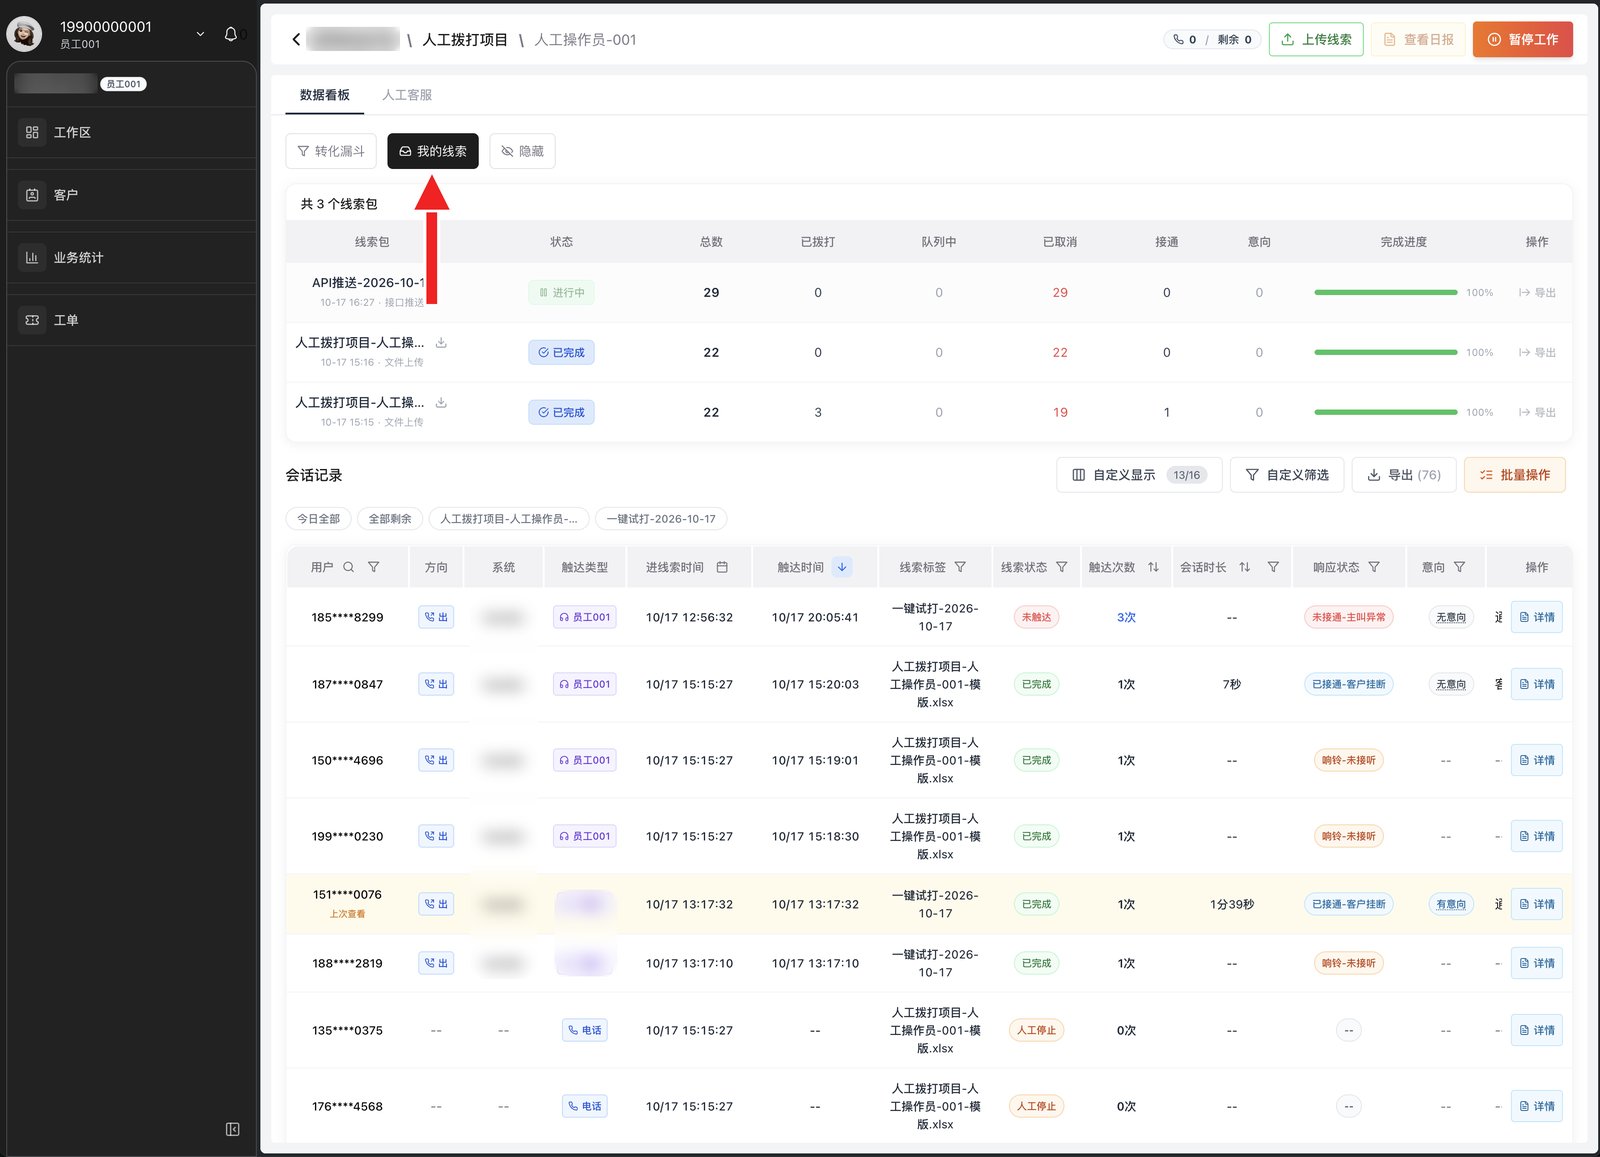
Task: Click the user avatar top left
Action: pos(25,34)
